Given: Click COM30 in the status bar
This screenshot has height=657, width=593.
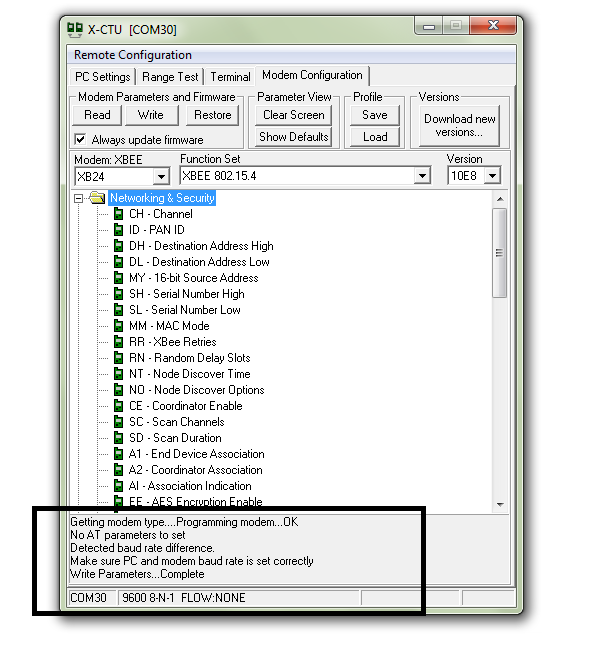Looking at the screenshot, I should pos(88,598).
